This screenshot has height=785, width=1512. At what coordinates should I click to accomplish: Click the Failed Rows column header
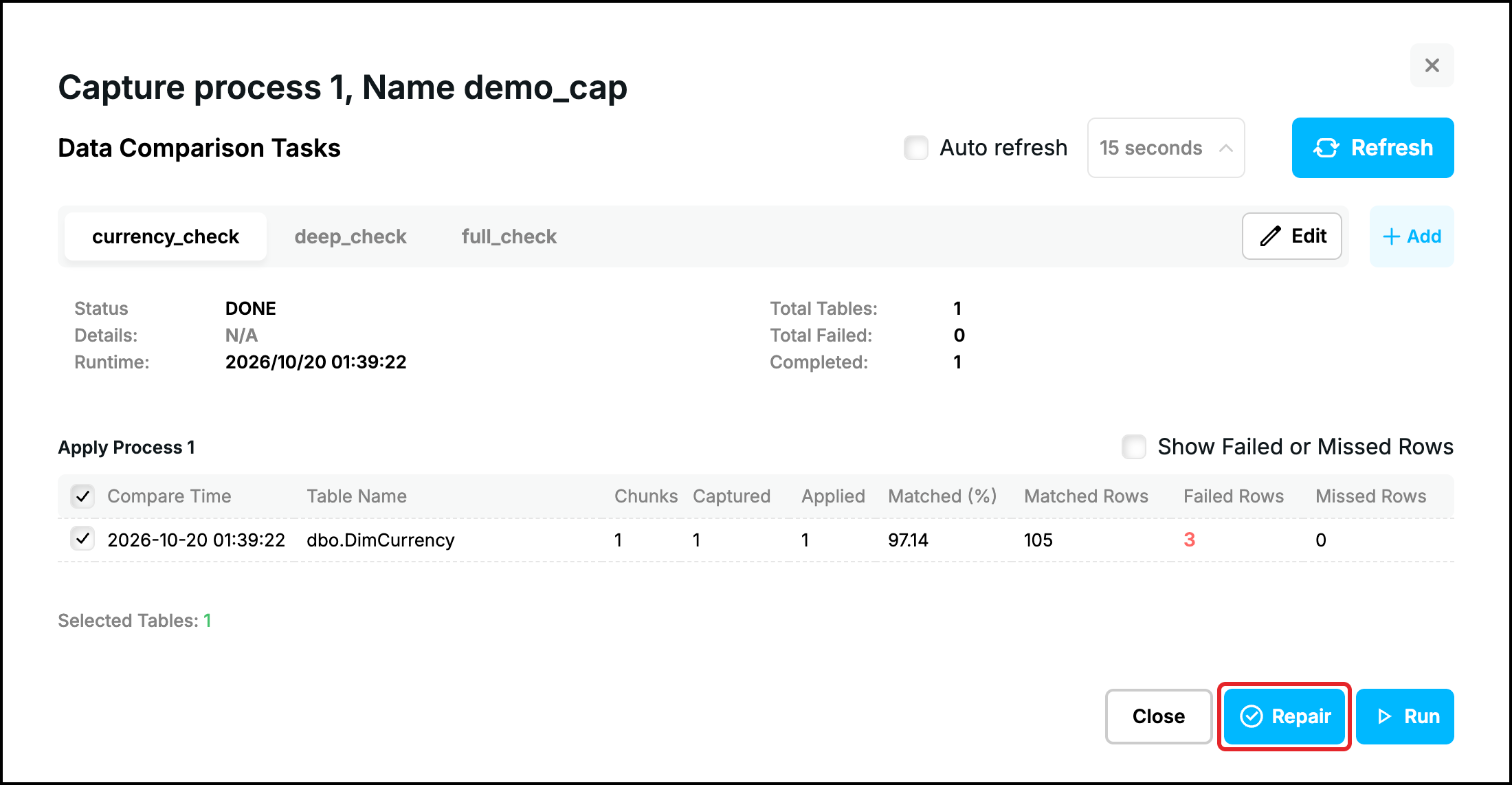[1234, 496]
